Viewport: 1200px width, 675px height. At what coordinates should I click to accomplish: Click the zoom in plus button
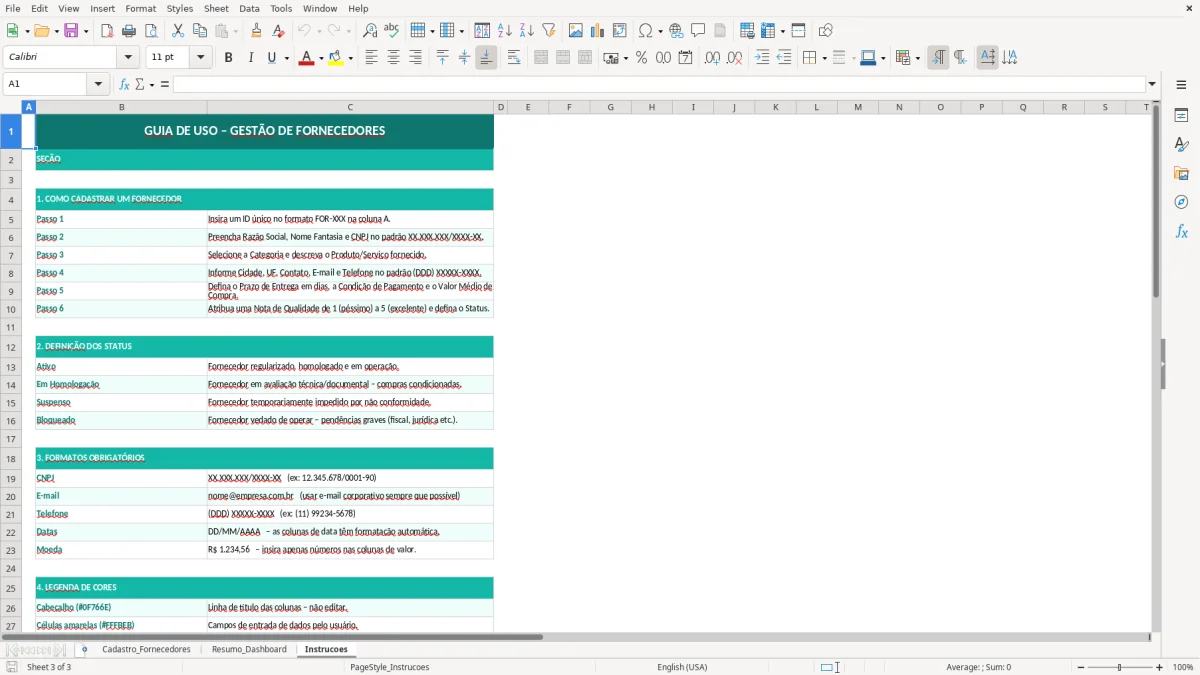coord(1160,667)
